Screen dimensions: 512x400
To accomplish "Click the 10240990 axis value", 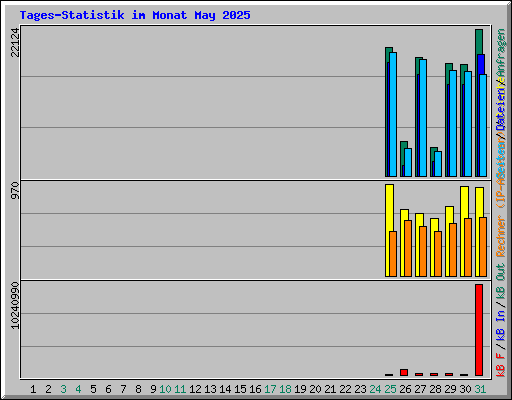I will [15, 305].
